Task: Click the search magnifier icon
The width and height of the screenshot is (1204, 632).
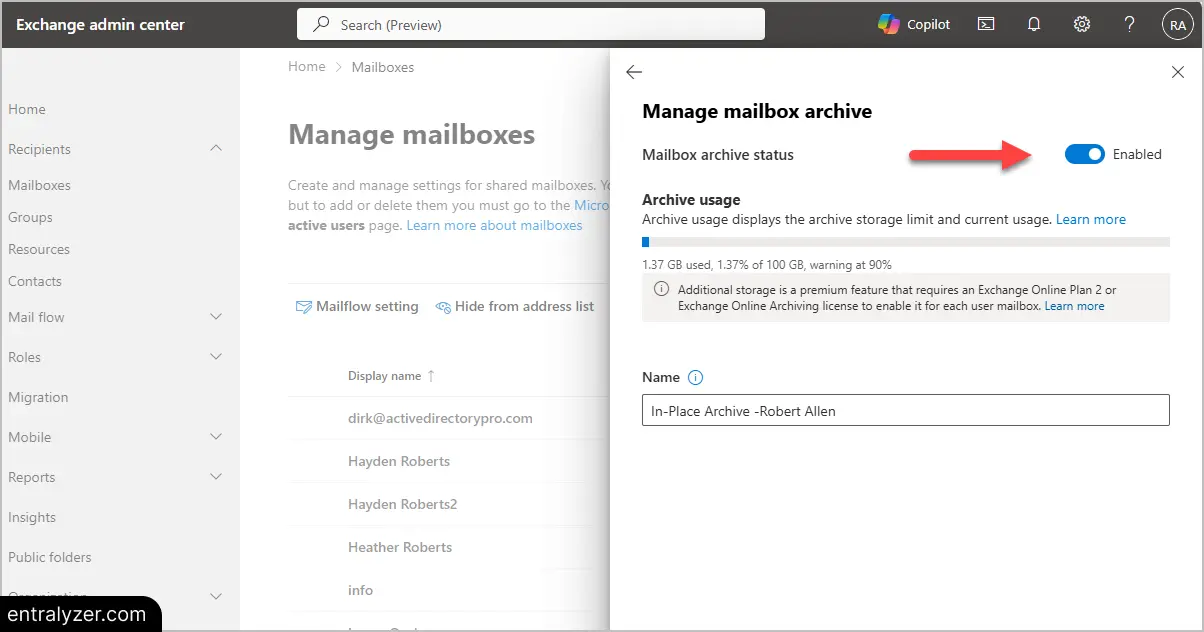Action: pyautogui.click(x=322, y=24)
